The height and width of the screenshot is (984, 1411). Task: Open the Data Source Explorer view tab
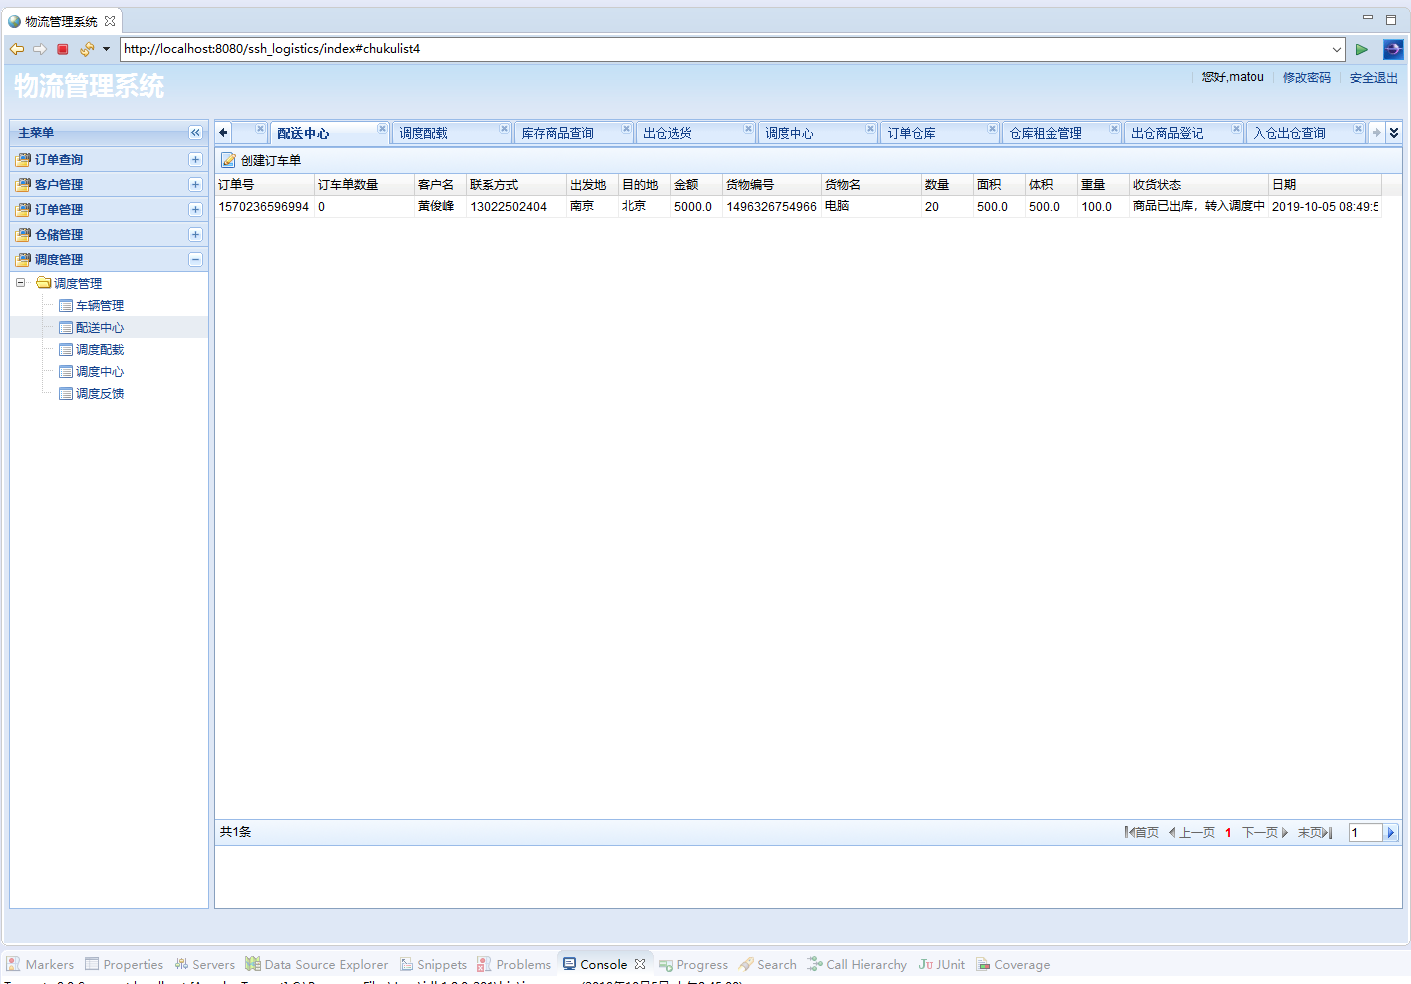(x=317, y=965)
